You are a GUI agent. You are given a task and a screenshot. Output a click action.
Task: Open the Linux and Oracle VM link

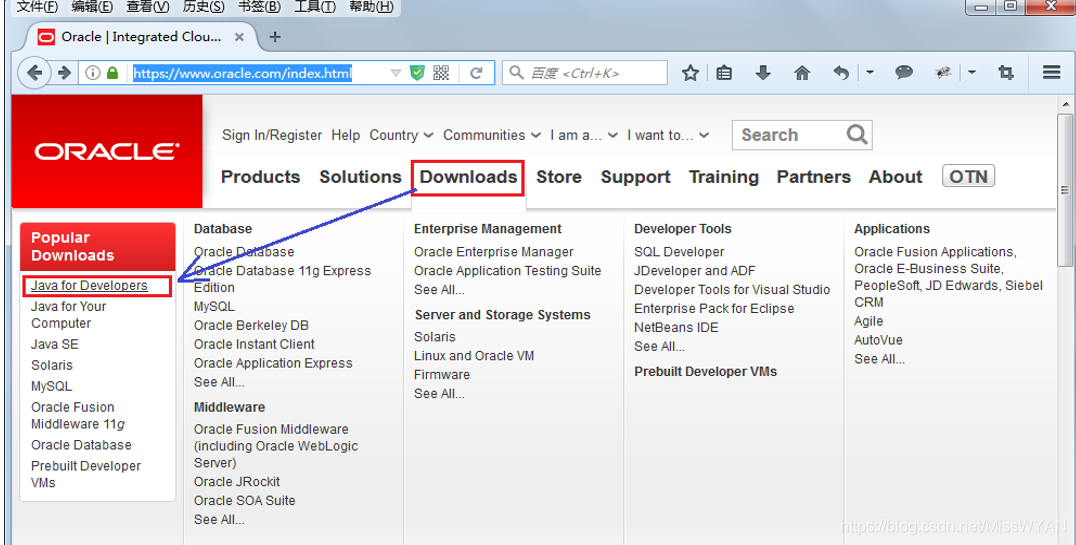tap(474, 356)
